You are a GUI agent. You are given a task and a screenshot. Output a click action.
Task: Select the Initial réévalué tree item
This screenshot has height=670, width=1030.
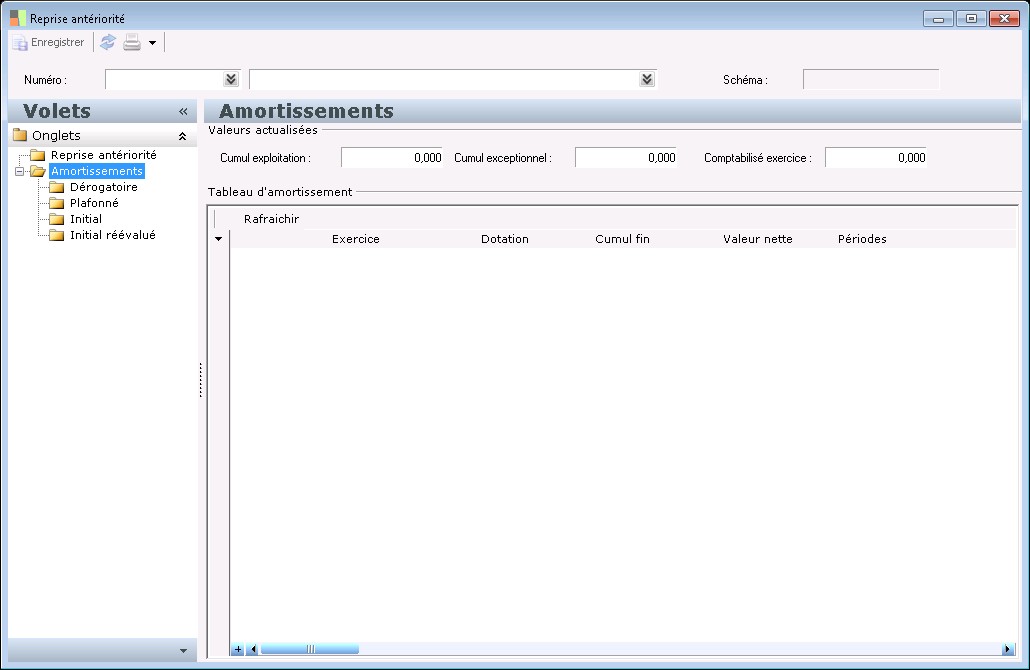pos(112,235)
